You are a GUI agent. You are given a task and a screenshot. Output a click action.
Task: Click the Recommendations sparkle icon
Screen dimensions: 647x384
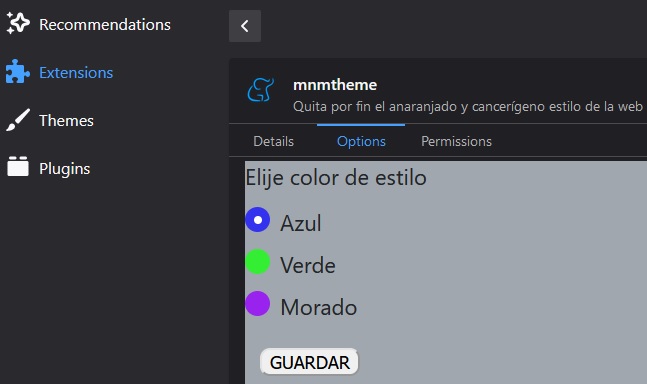point(18,23)
